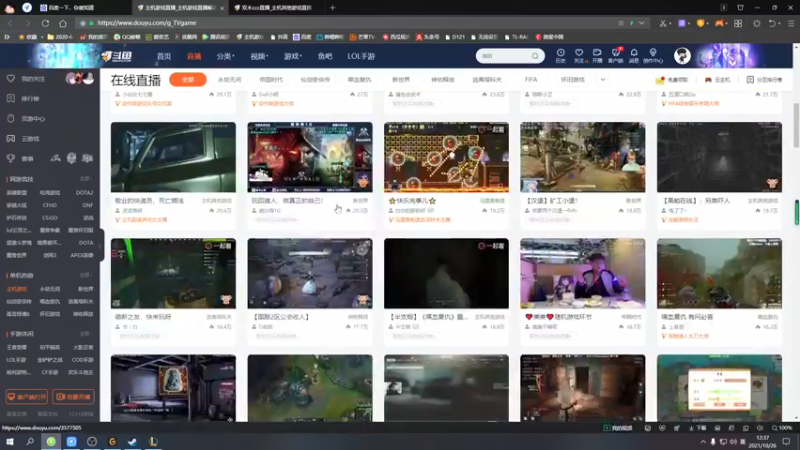
Task: Open the 关注 heart icon in header
Action: click(x=579, y=55)
